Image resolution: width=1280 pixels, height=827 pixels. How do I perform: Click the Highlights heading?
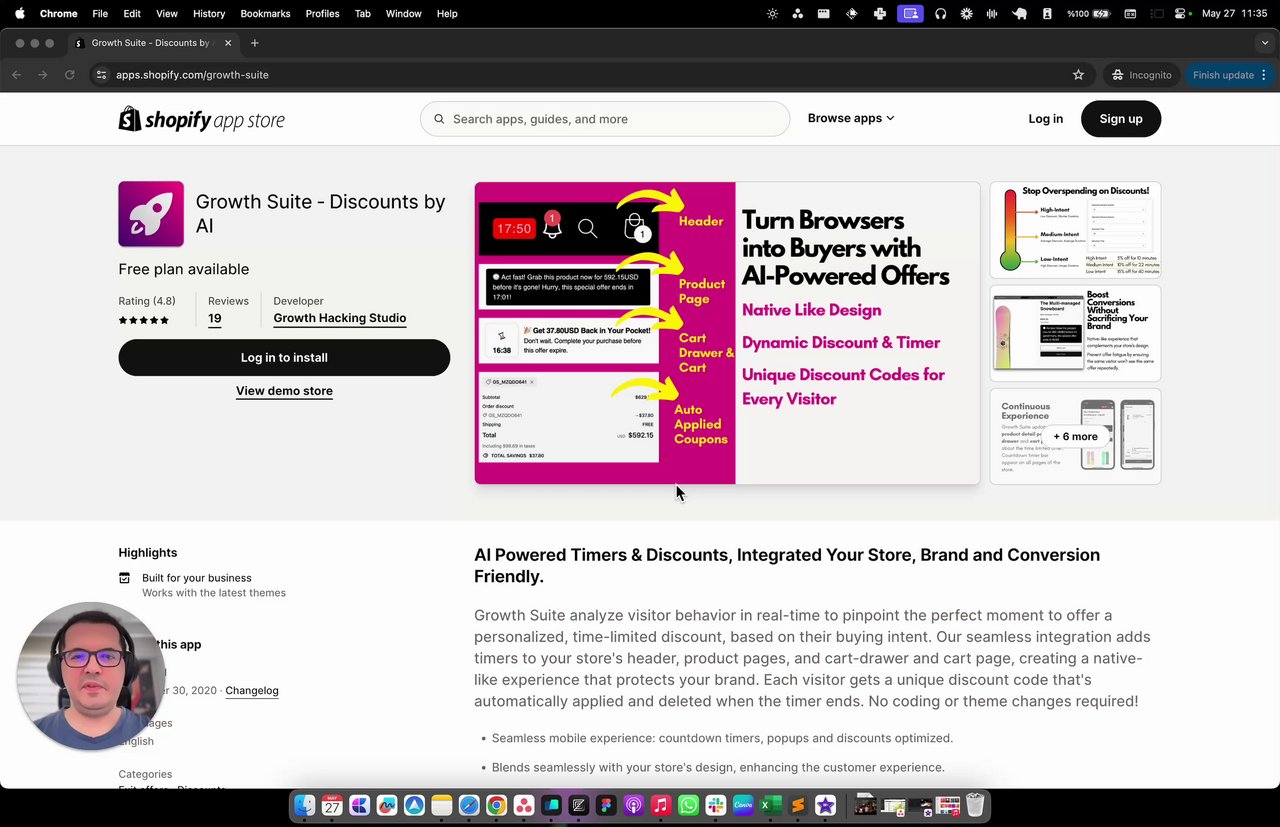148,552
